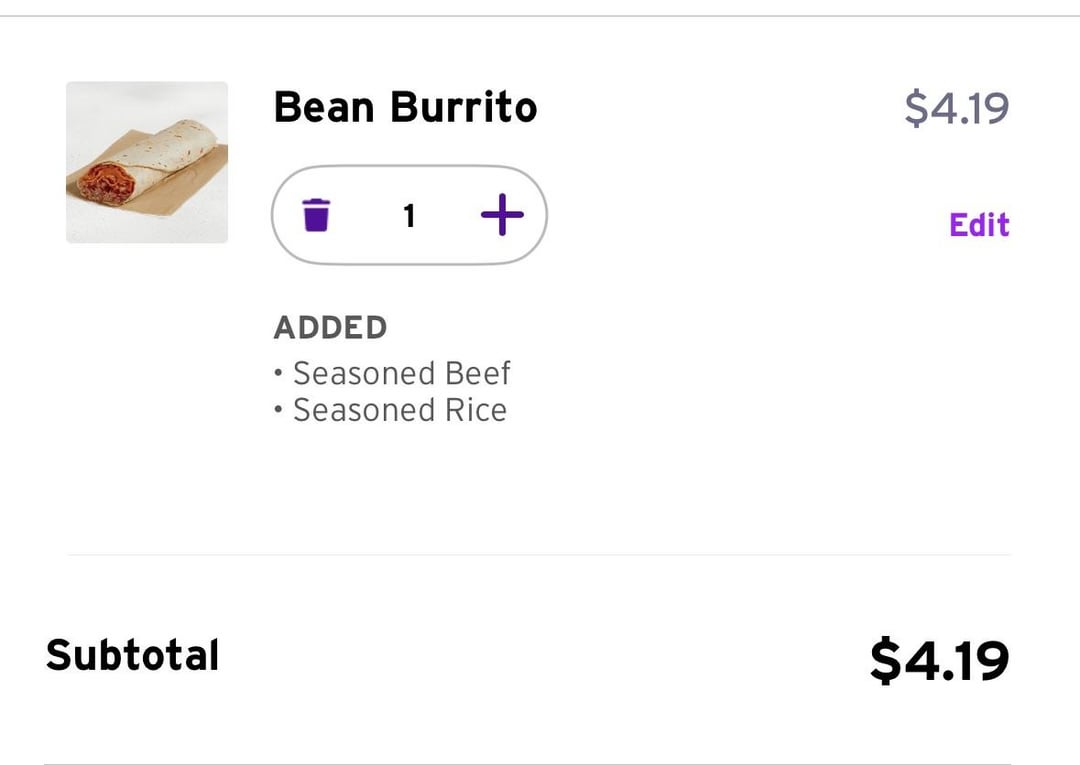The width and height of the screenshot is (1080, 765).
Task: Click the bold subtotal amount $4.19
Action: click(x=939, y=661)
